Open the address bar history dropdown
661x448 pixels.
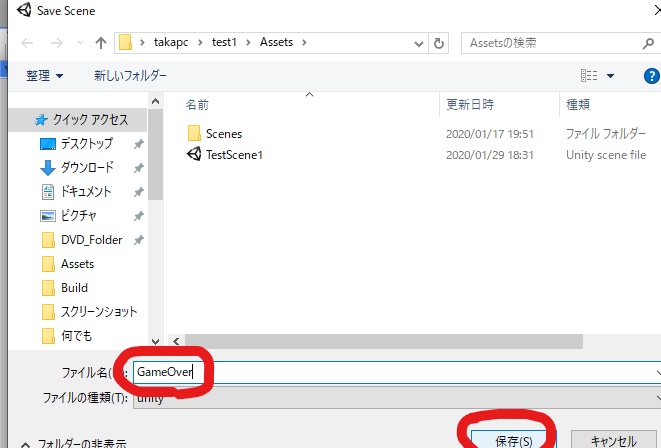click(x=419, y=43)
